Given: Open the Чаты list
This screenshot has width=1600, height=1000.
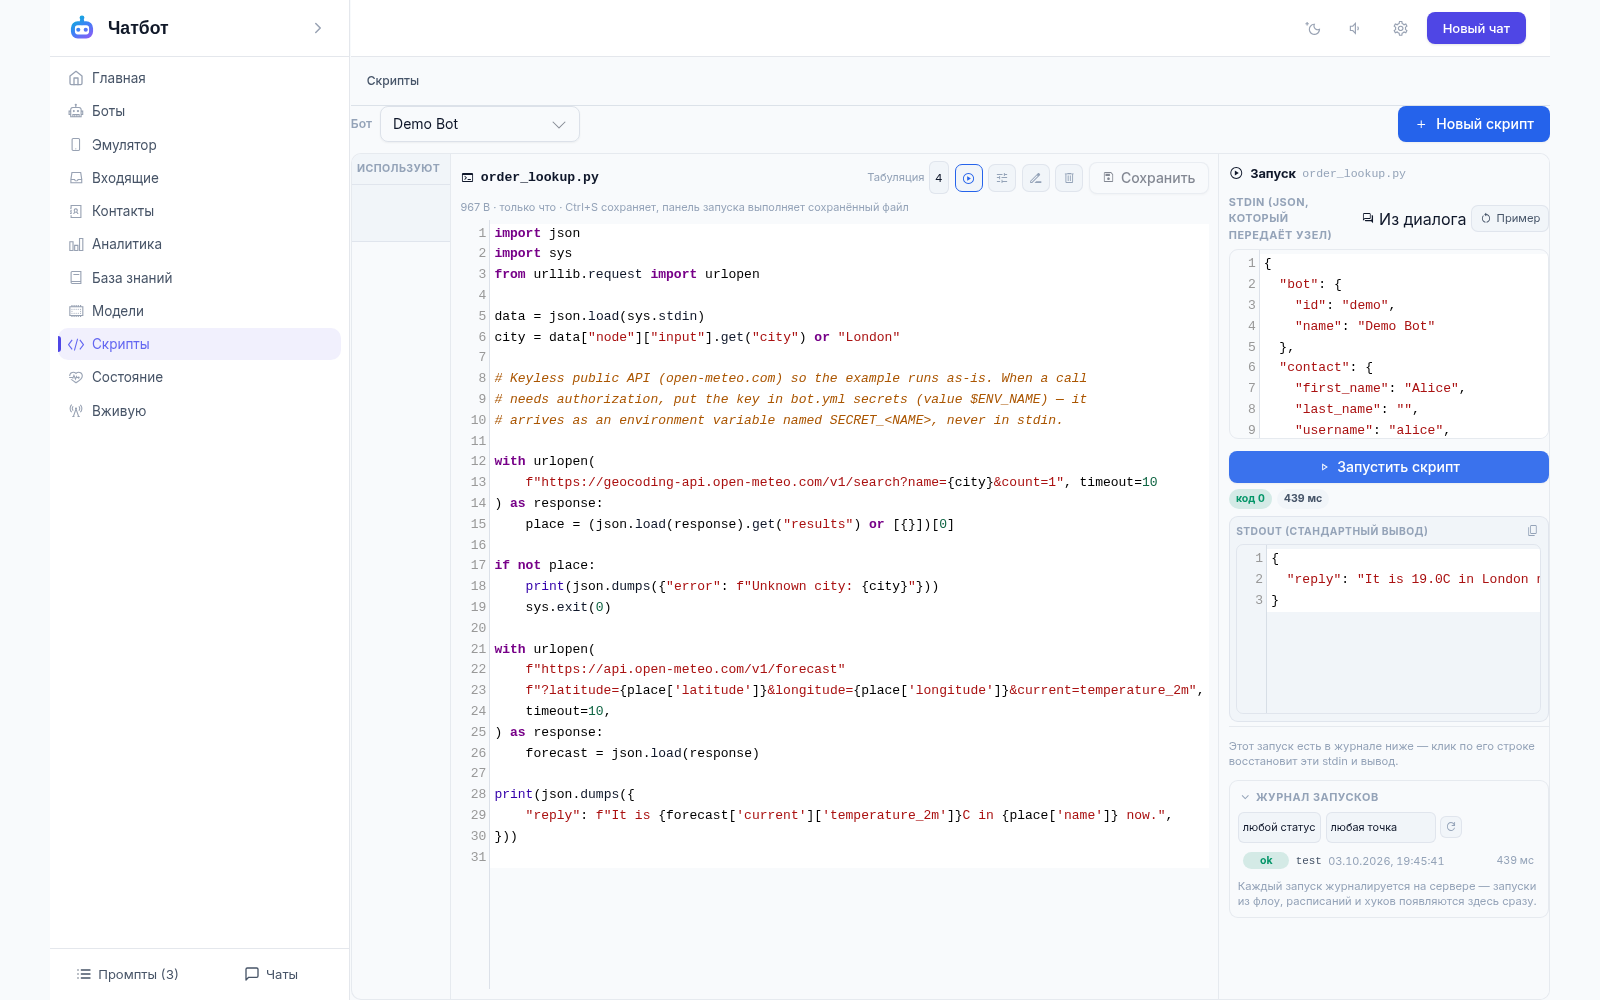Looking at the screenshot, I should 271,974.
